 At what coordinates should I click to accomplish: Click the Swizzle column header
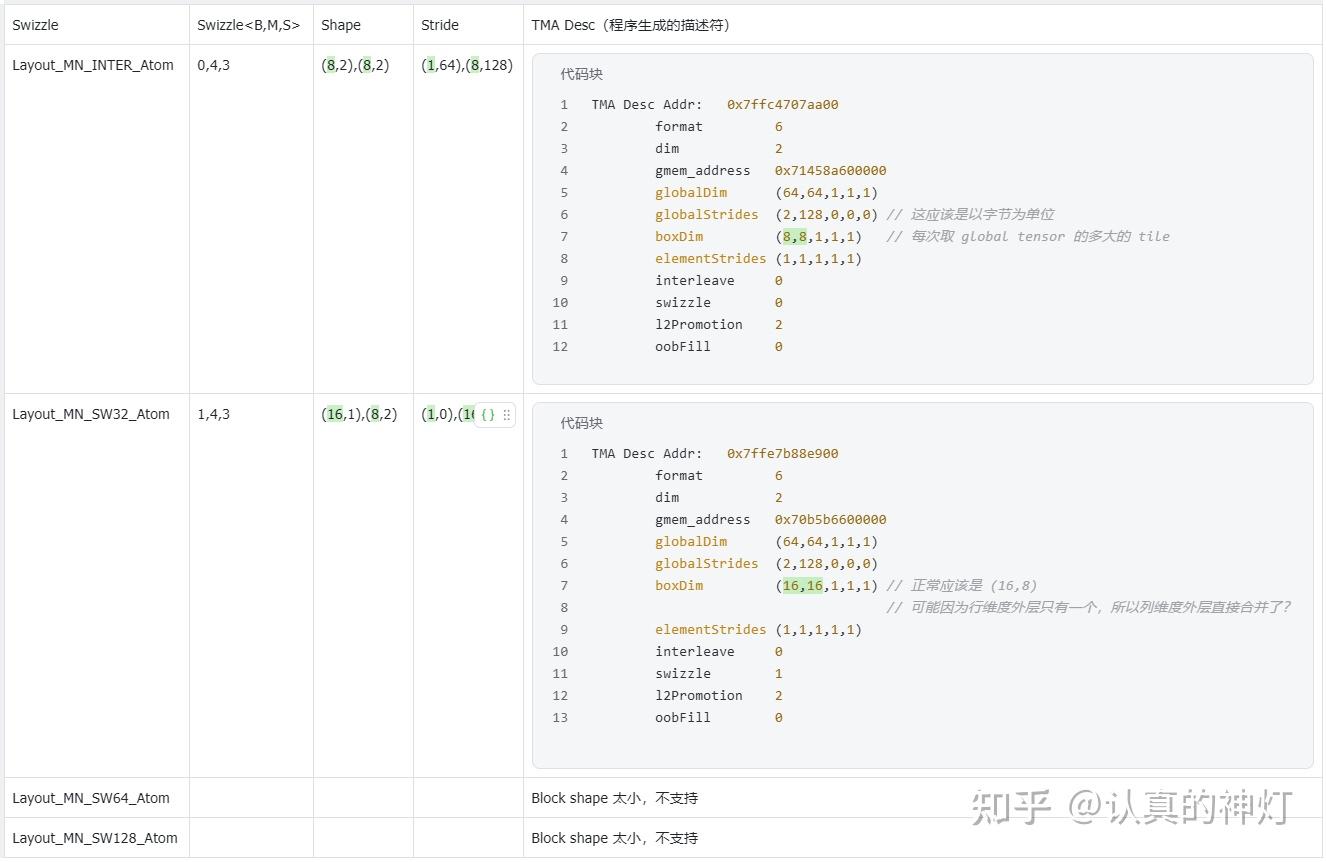tap(34, 24)
